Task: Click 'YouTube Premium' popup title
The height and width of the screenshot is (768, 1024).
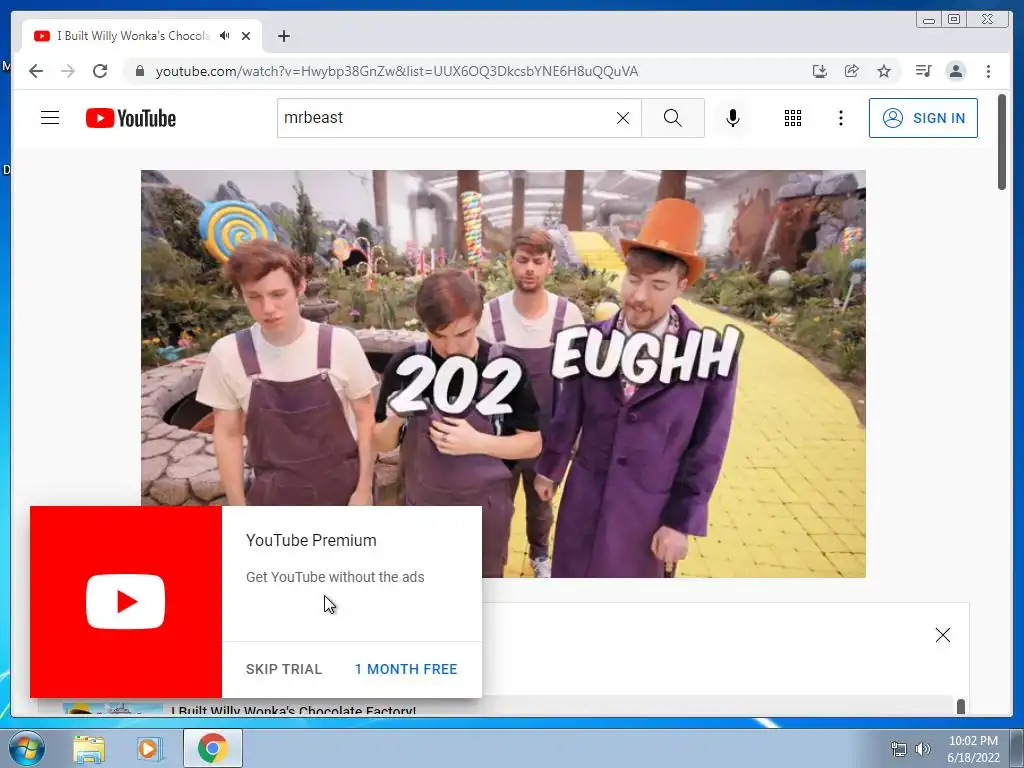Action: (x=311, y=541)
